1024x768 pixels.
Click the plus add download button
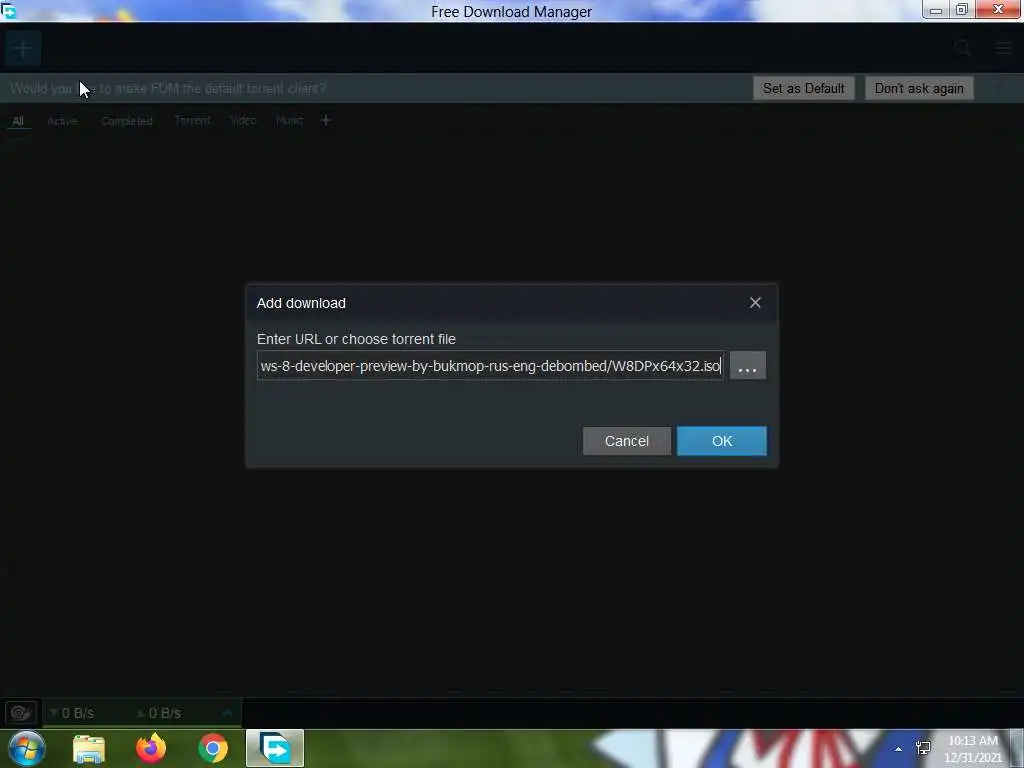(x=23, y=48)
